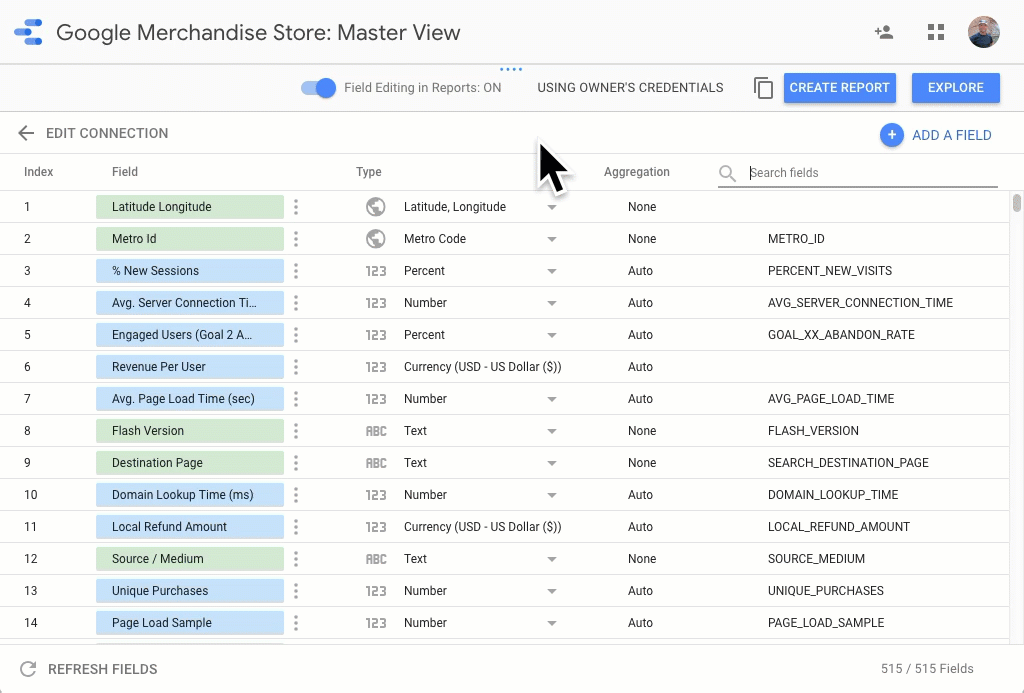The height and width of the screenshot is (693, 1024).
Task: Expand type dropdown for Latitude Longitude row
Action: point(552,208)
